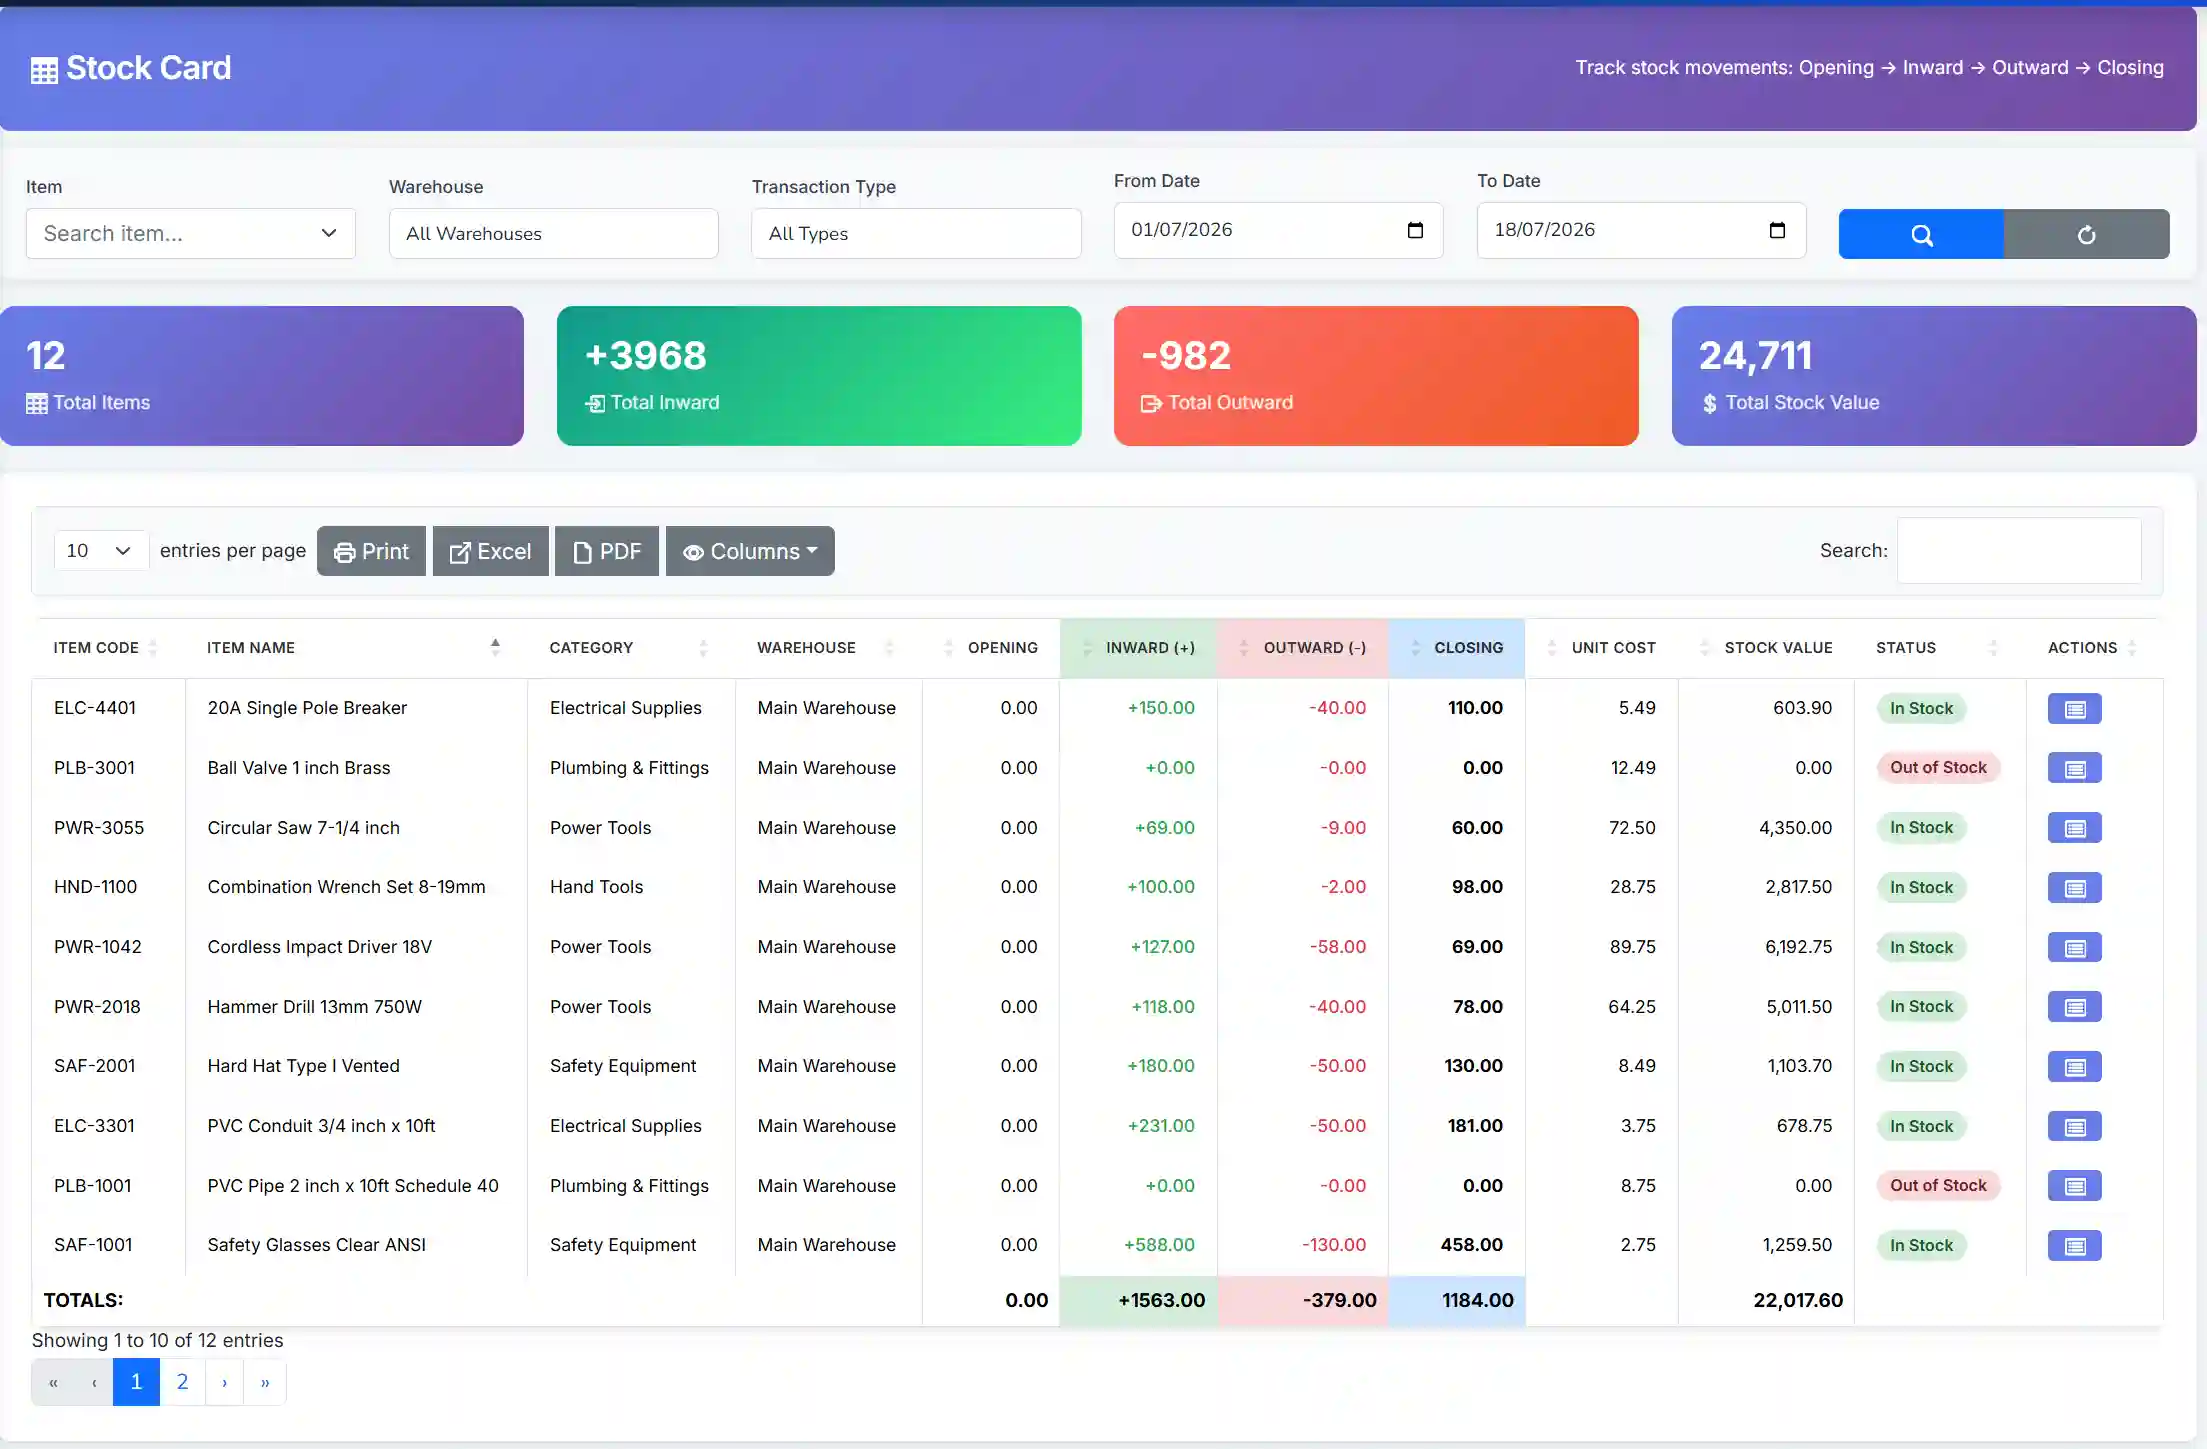The image size is (2207, 1449).
Task: Click the Total Outward summary card
Action: point(1376,376)
